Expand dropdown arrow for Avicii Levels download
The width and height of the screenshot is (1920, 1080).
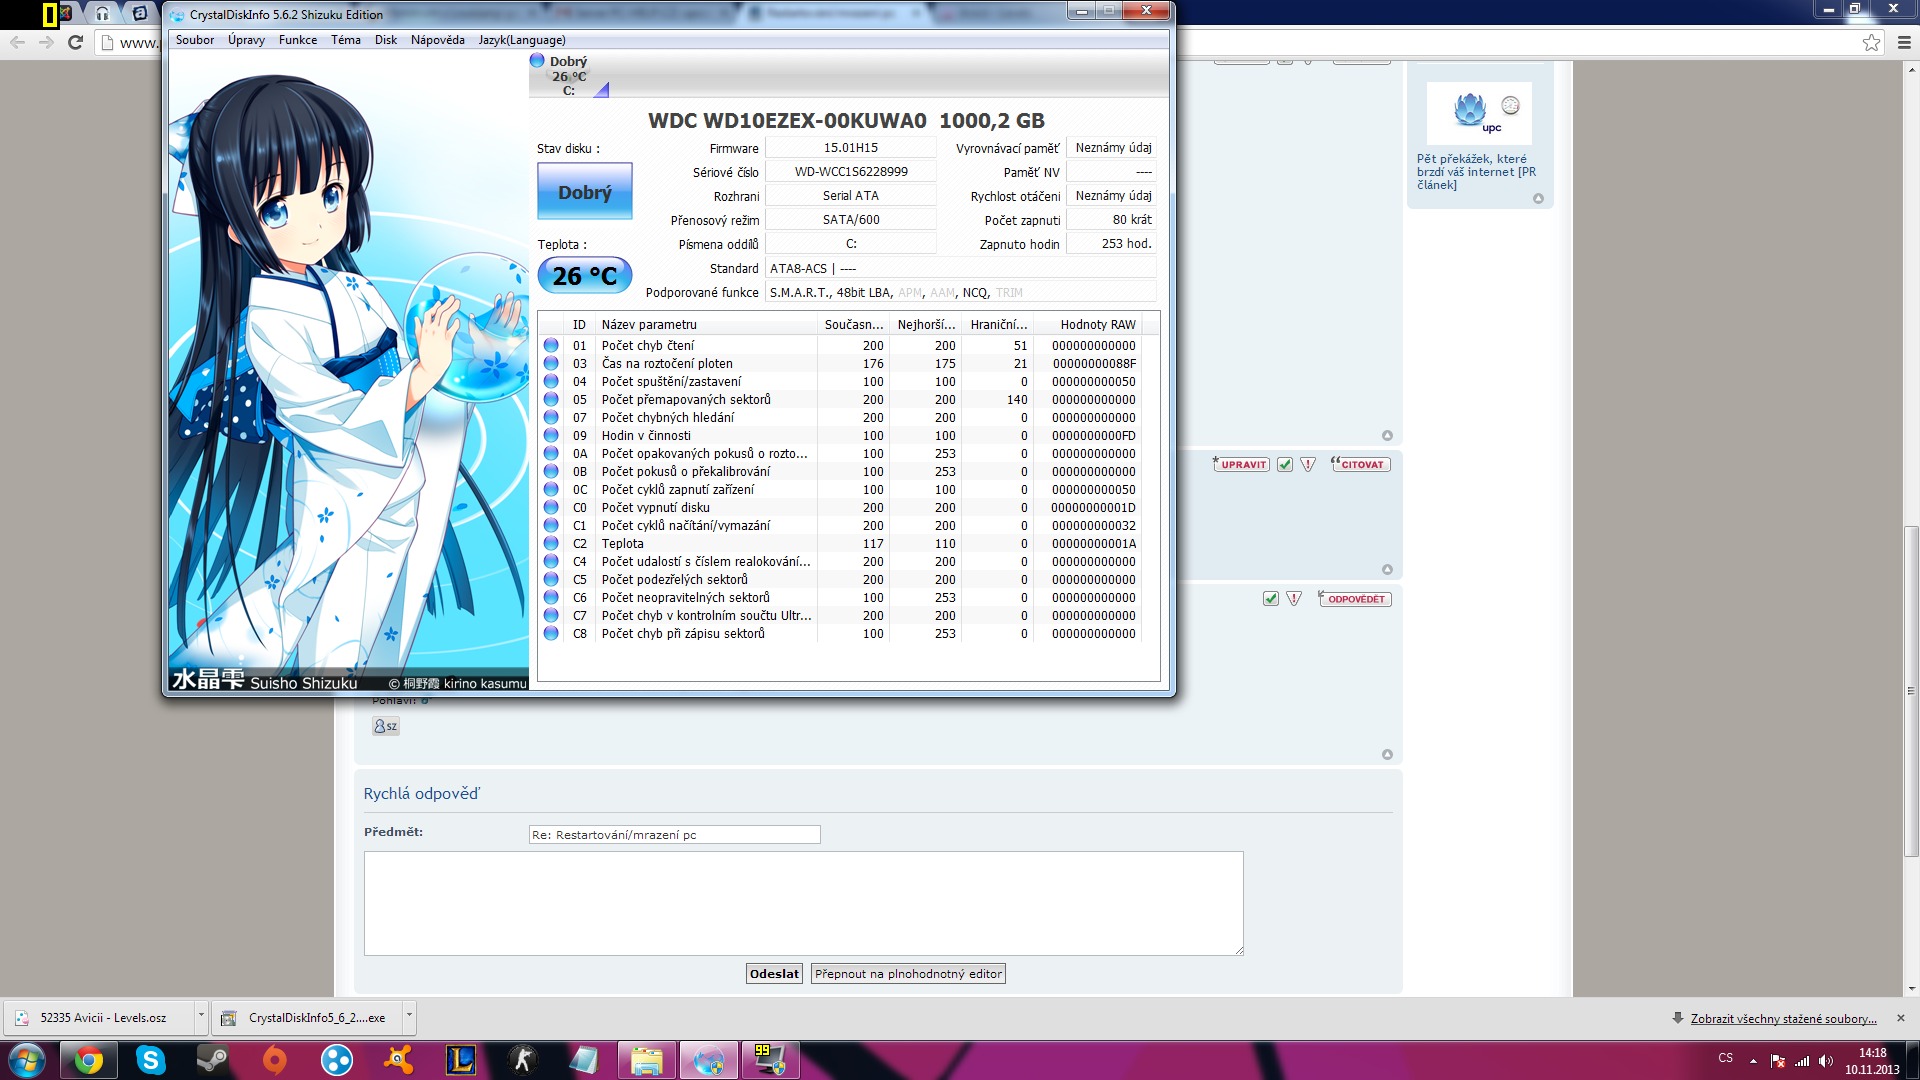(x=201, y=1016)
